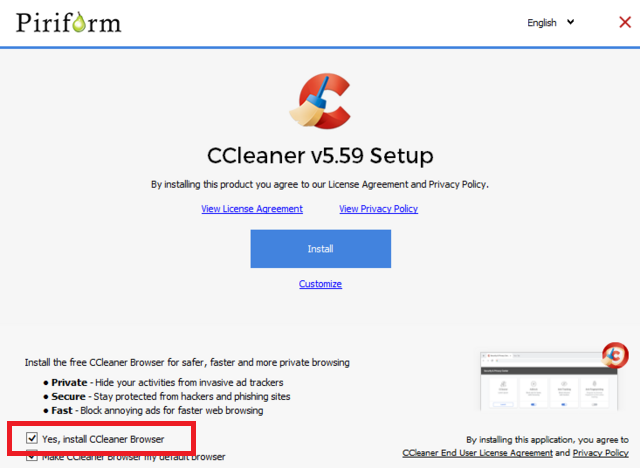The height and width of the screenshot is (468, 640).
Task: Click the CCleaner Browser badge icon
Action: tap(615, 355)
